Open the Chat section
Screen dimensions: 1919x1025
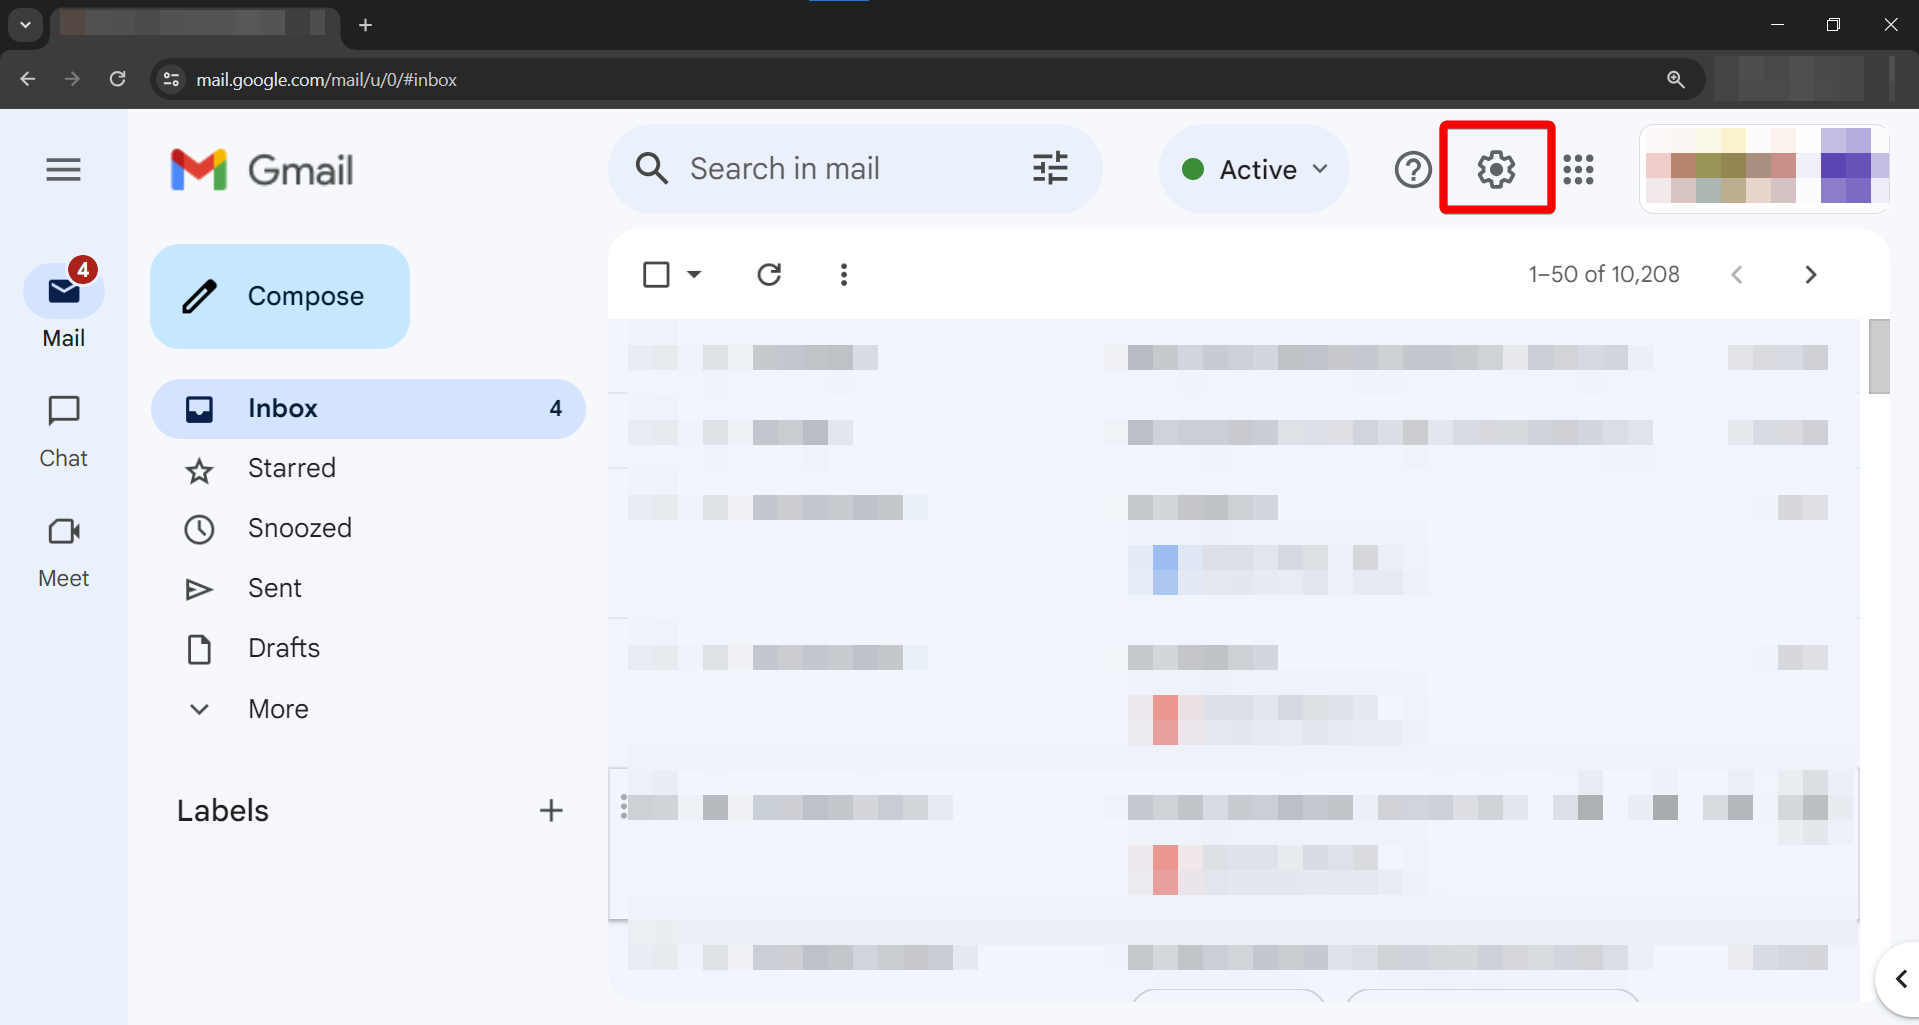click(63, 430)
